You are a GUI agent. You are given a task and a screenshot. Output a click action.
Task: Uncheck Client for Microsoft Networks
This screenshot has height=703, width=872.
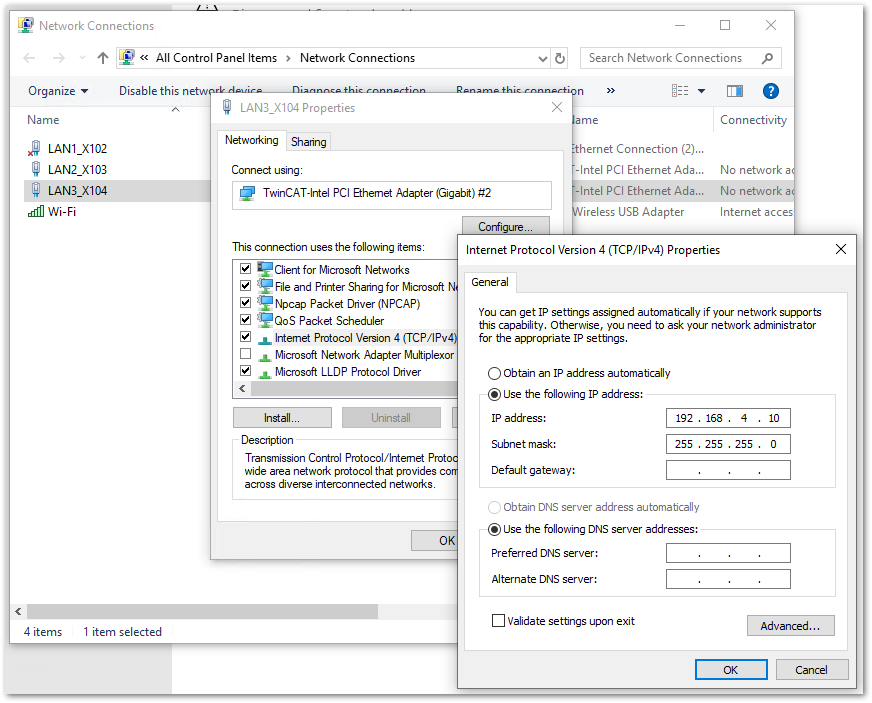[245, 269]
